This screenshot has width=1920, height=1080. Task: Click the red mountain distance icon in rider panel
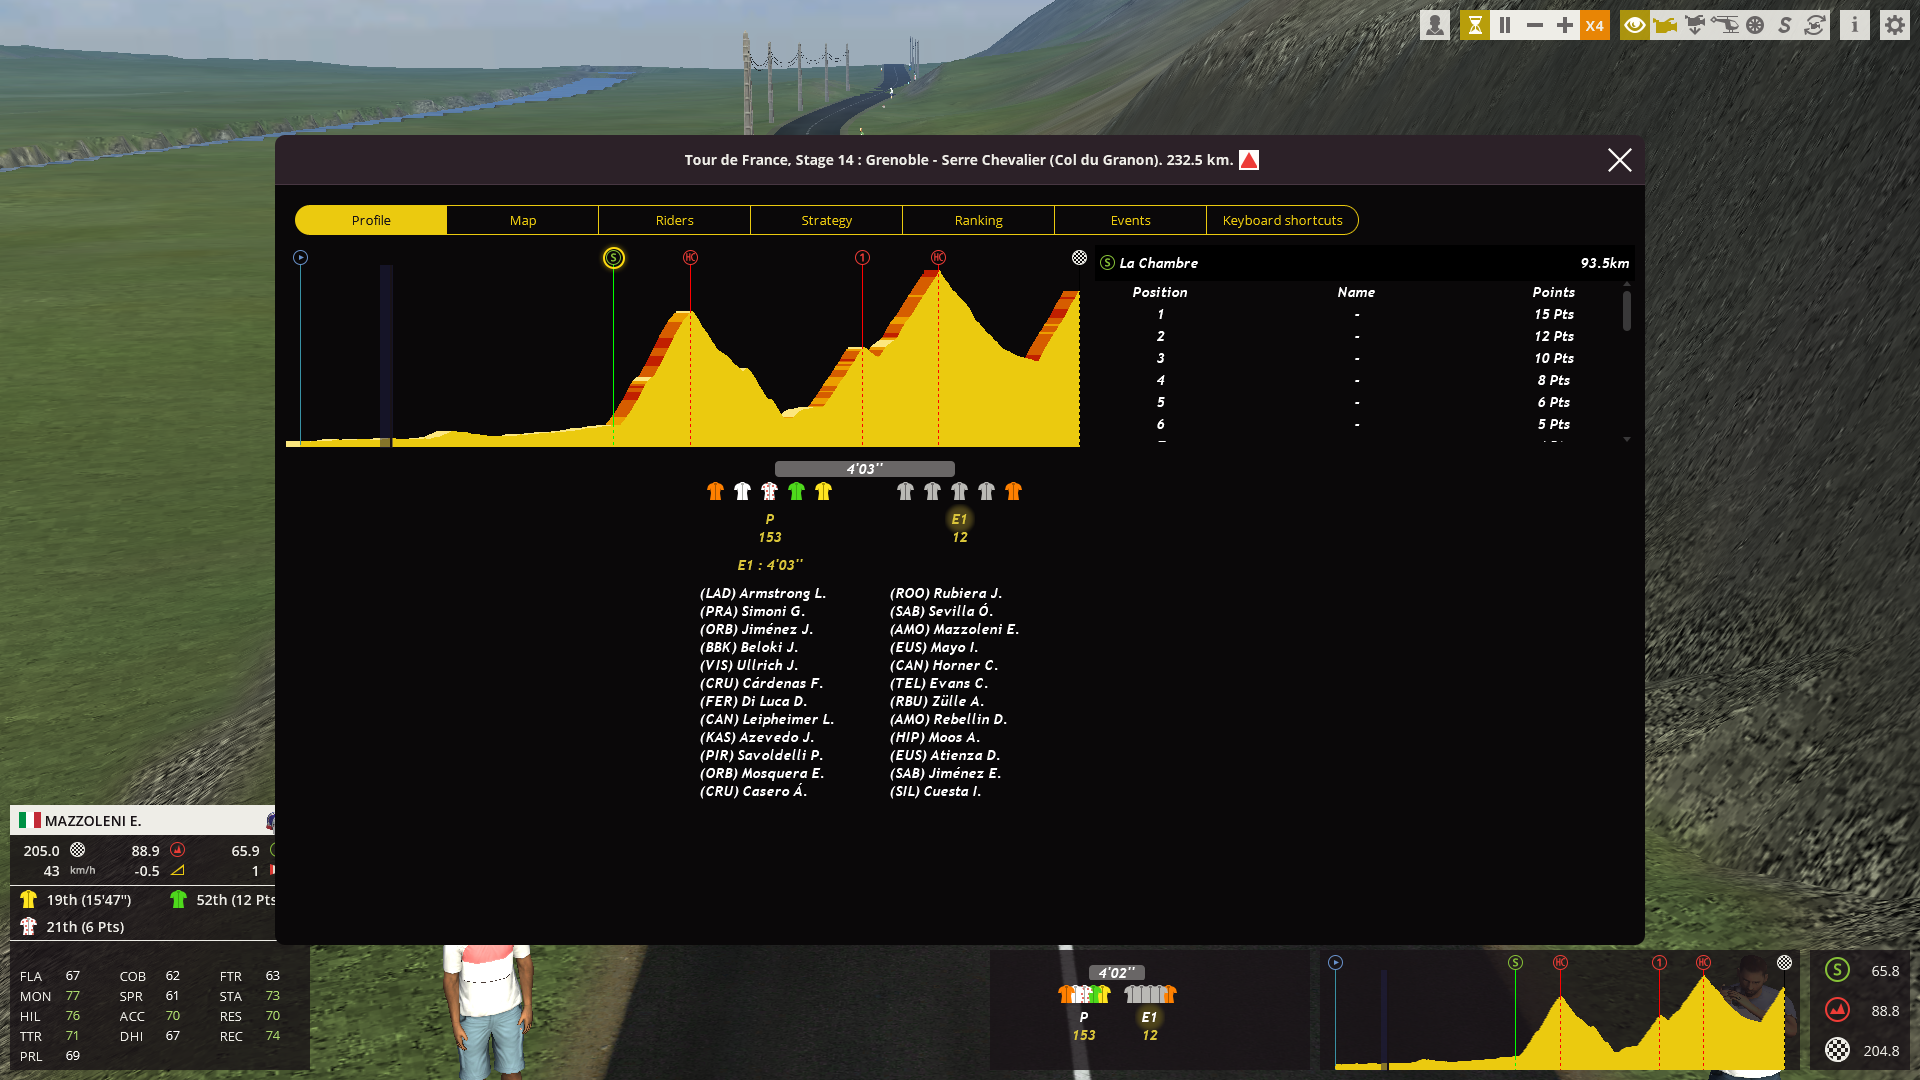(x=177, y=850)
